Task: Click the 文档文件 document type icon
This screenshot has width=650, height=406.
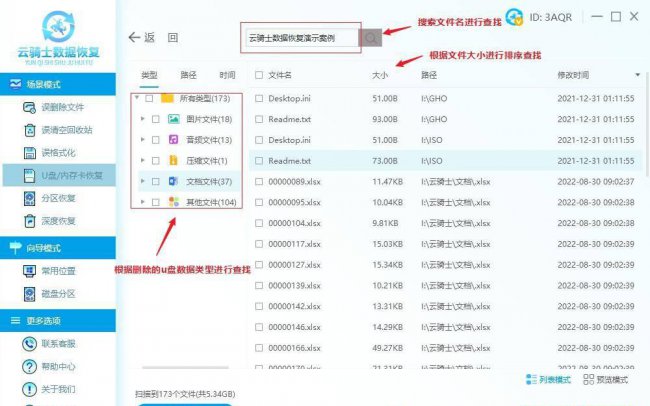Action: (x=173, y=181)
